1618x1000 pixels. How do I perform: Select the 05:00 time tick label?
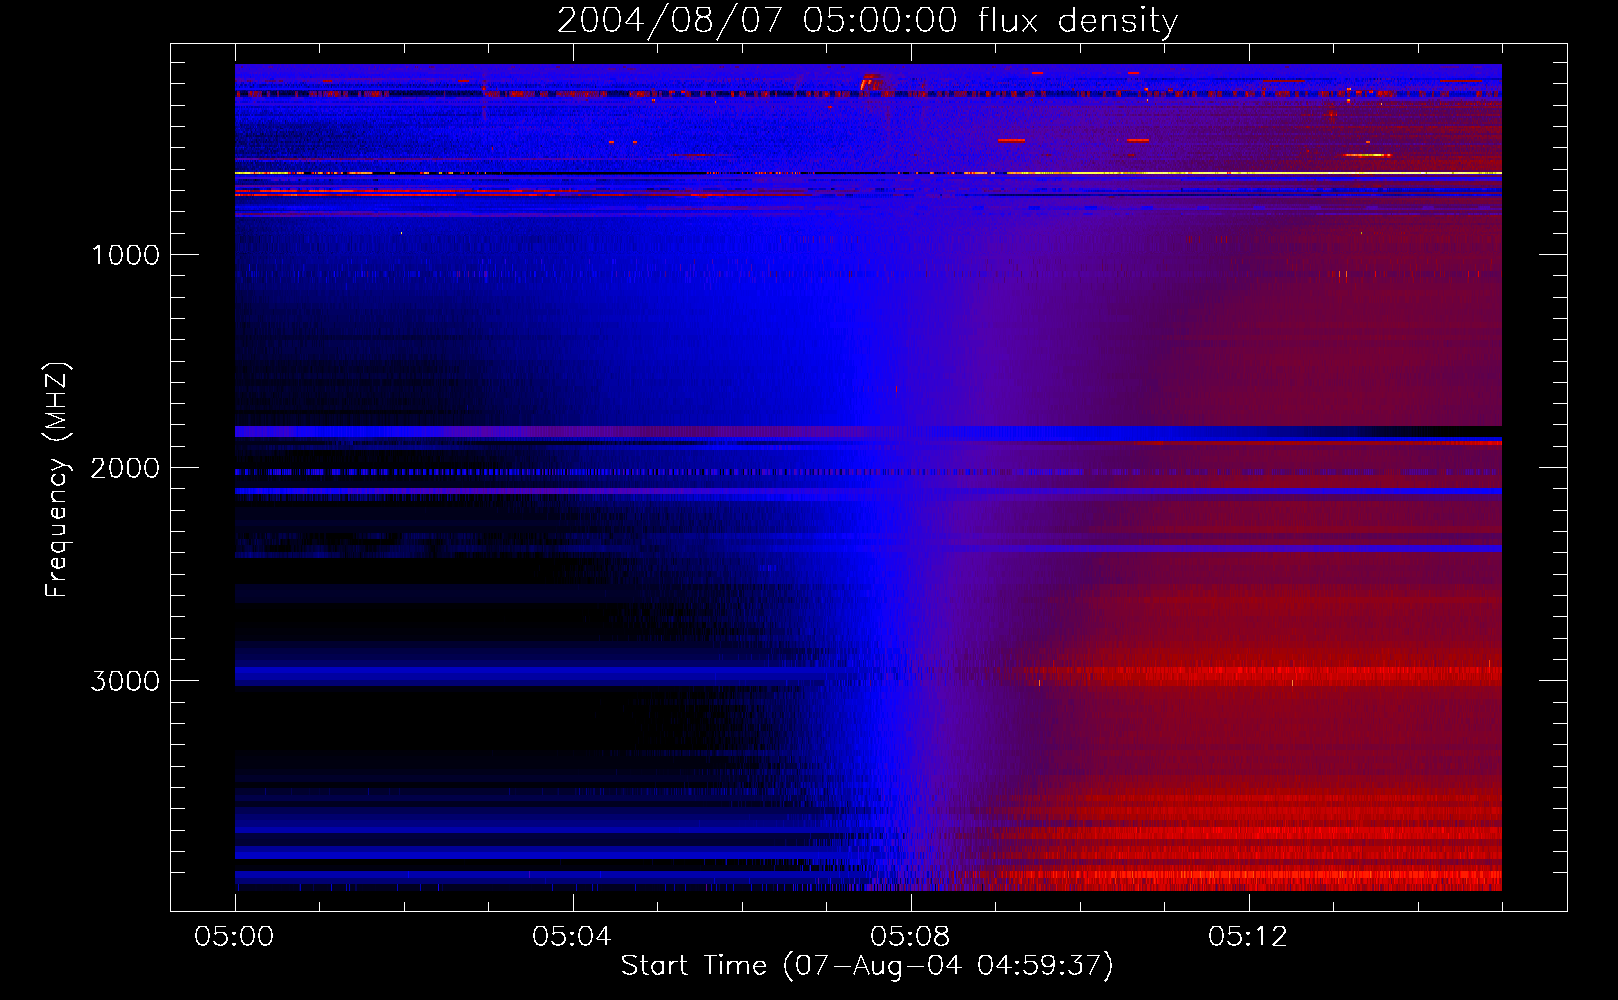click(234, 937)
